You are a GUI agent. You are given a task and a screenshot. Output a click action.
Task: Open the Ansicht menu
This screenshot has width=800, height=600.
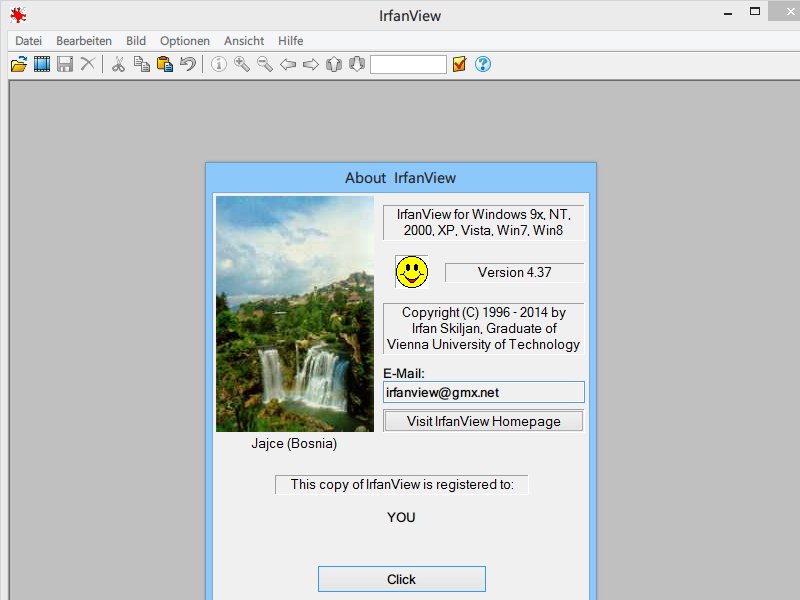tap(244, 41)
